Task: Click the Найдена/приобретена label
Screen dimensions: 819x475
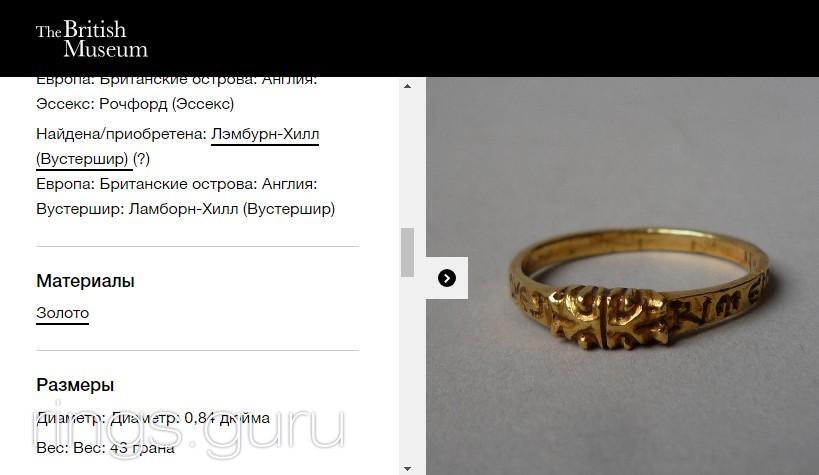Action: click(121, 134)
